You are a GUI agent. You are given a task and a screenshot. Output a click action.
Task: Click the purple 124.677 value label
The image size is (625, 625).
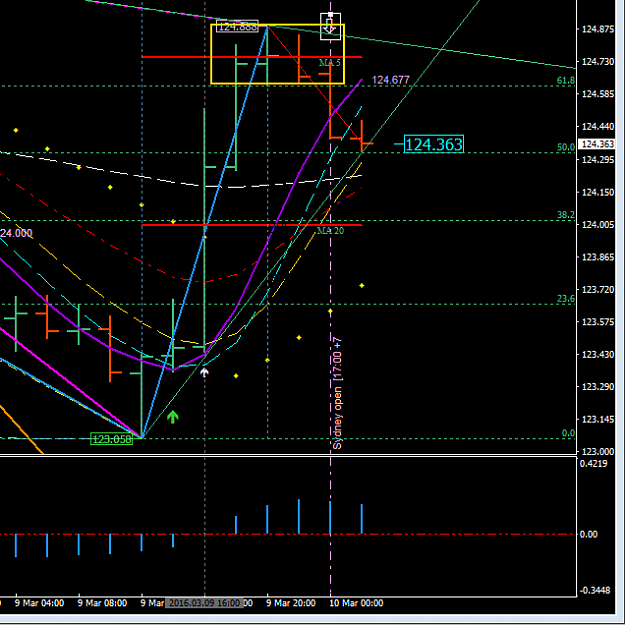[390, 80]
